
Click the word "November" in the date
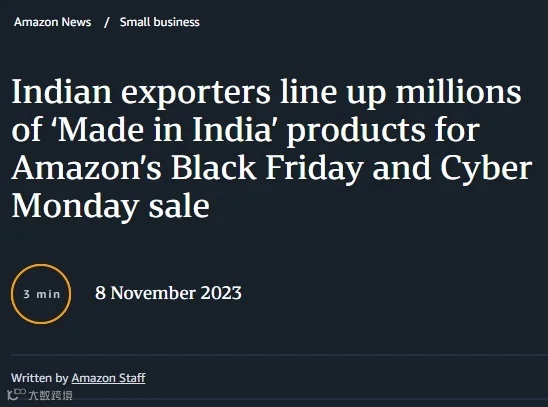tap(153, 293)
